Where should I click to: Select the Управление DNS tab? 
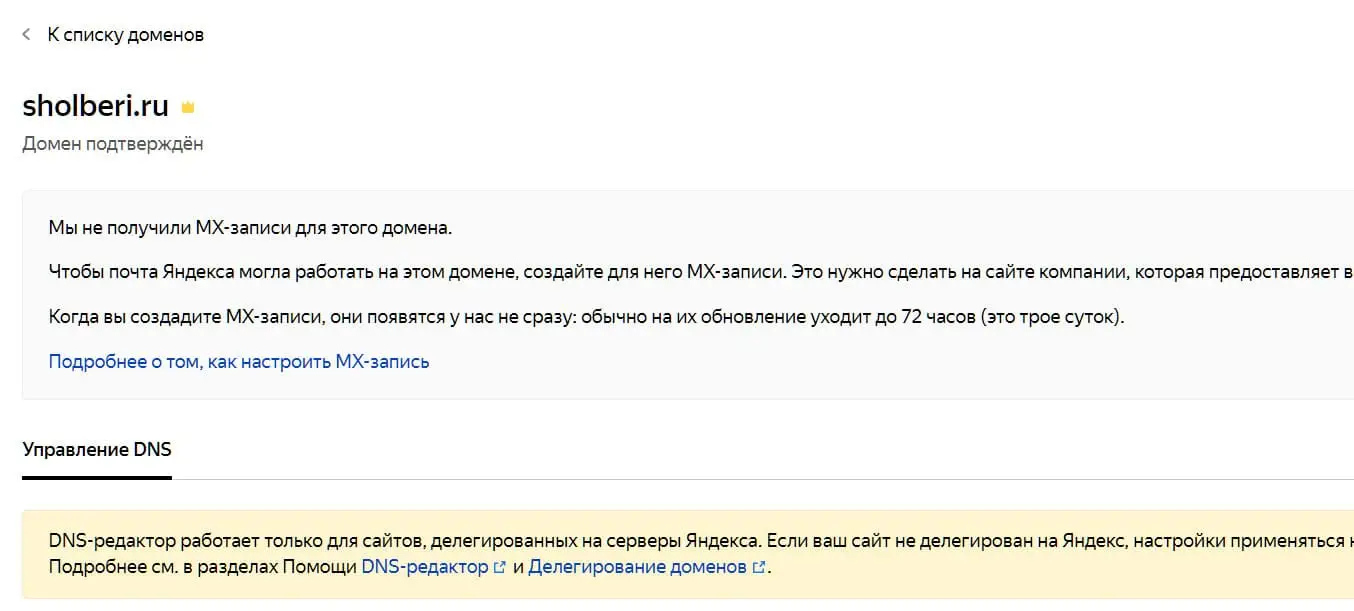point(97,450)
